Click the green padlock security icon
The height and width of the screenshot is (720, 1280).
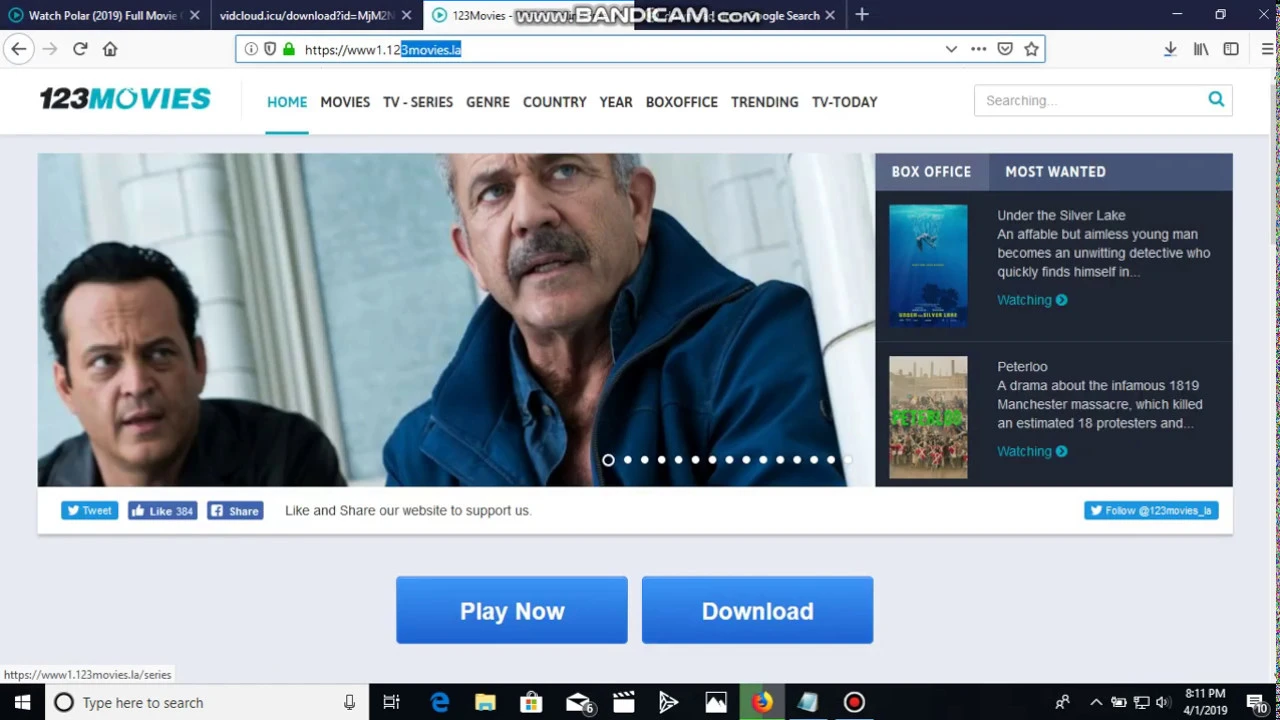click(289, 49)
